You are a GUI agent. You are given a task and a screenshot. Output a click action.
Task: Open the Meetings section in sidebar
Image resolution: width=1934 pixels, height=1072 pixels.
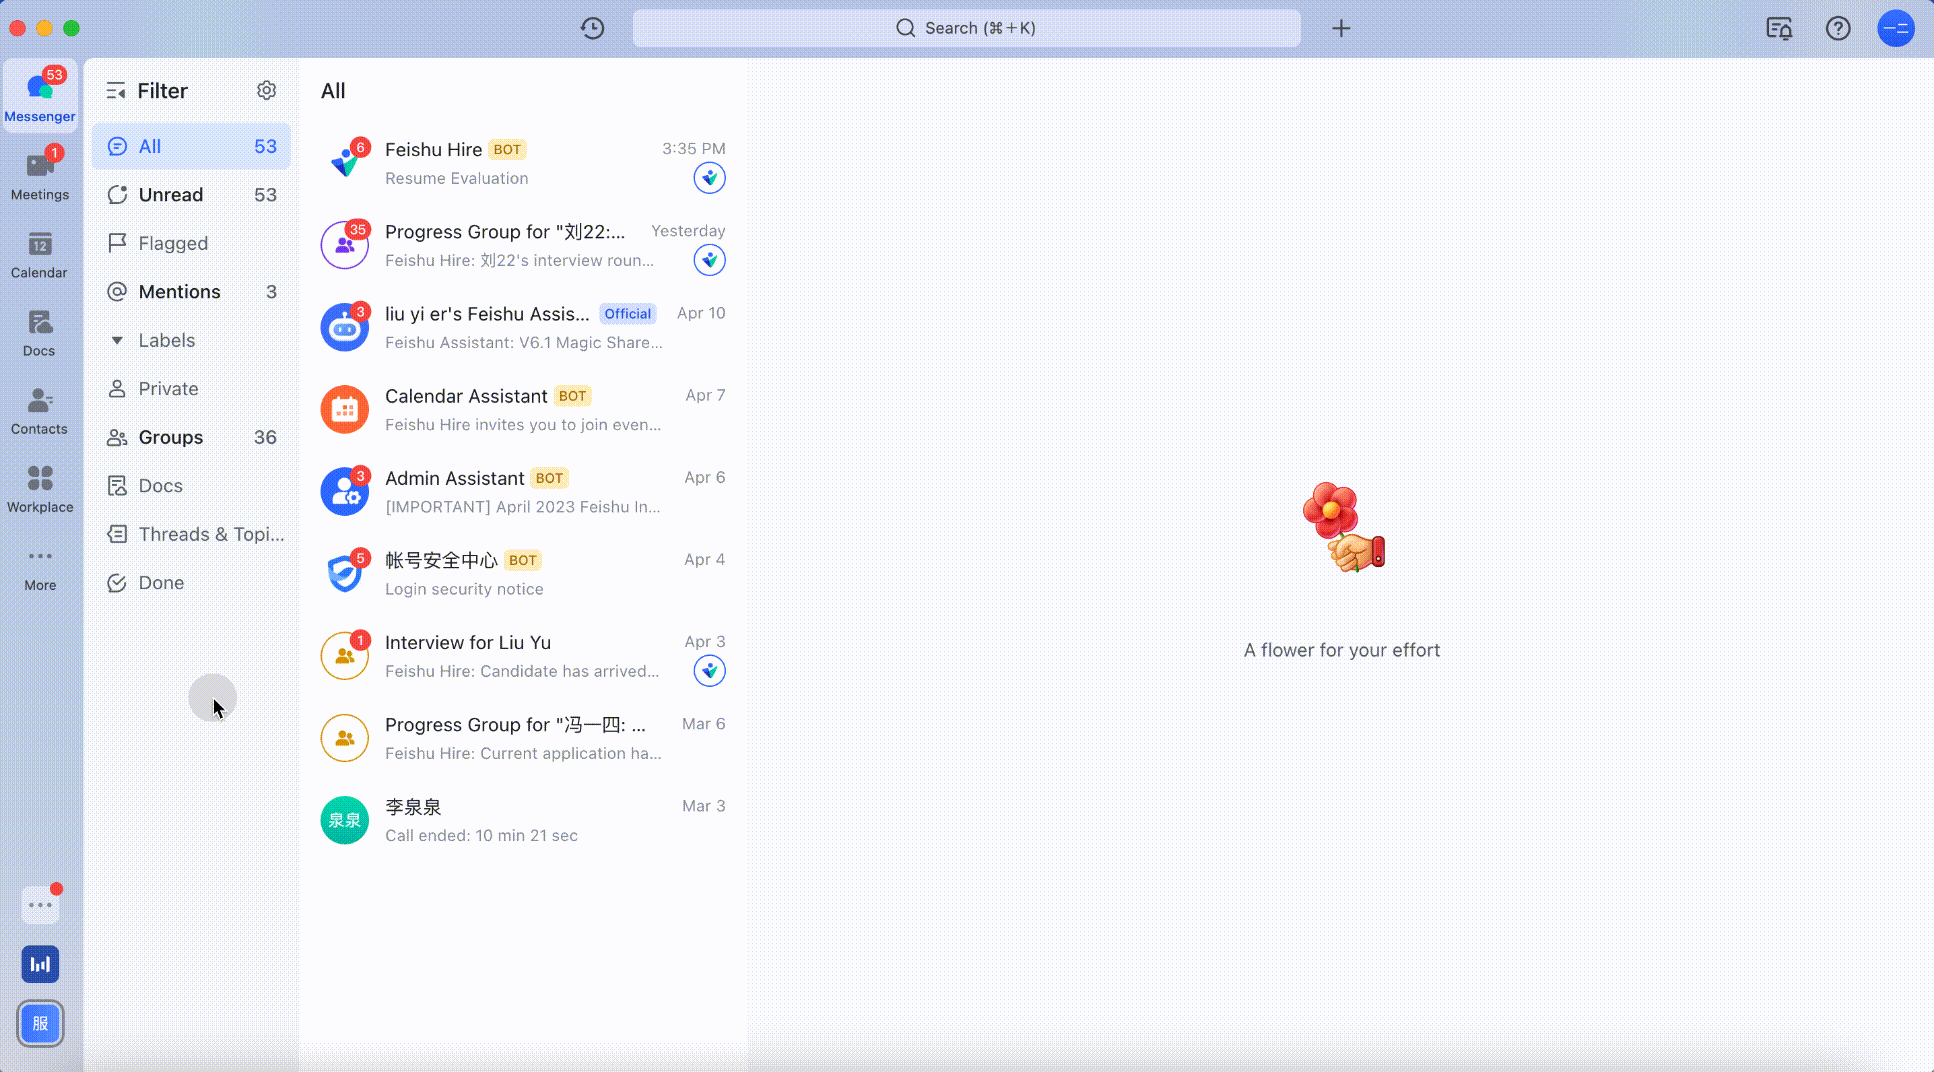click(40, 175)
